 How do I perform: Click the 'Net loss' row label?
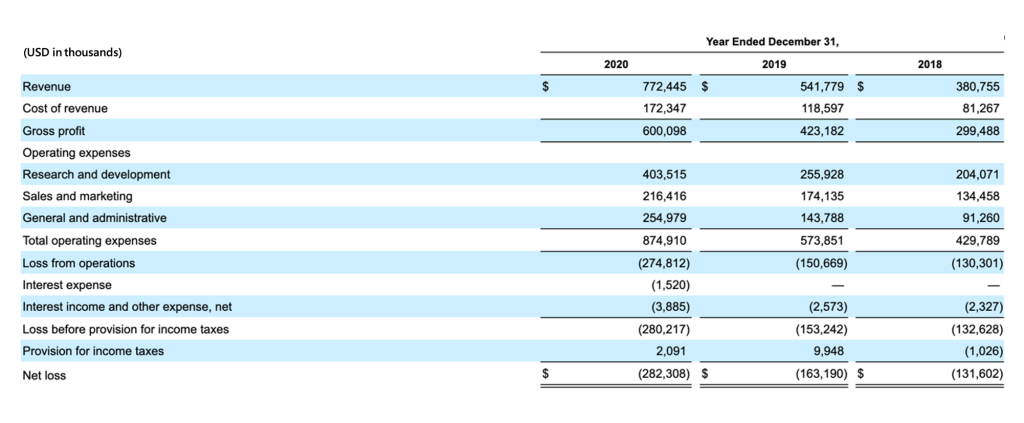[44, 376]
